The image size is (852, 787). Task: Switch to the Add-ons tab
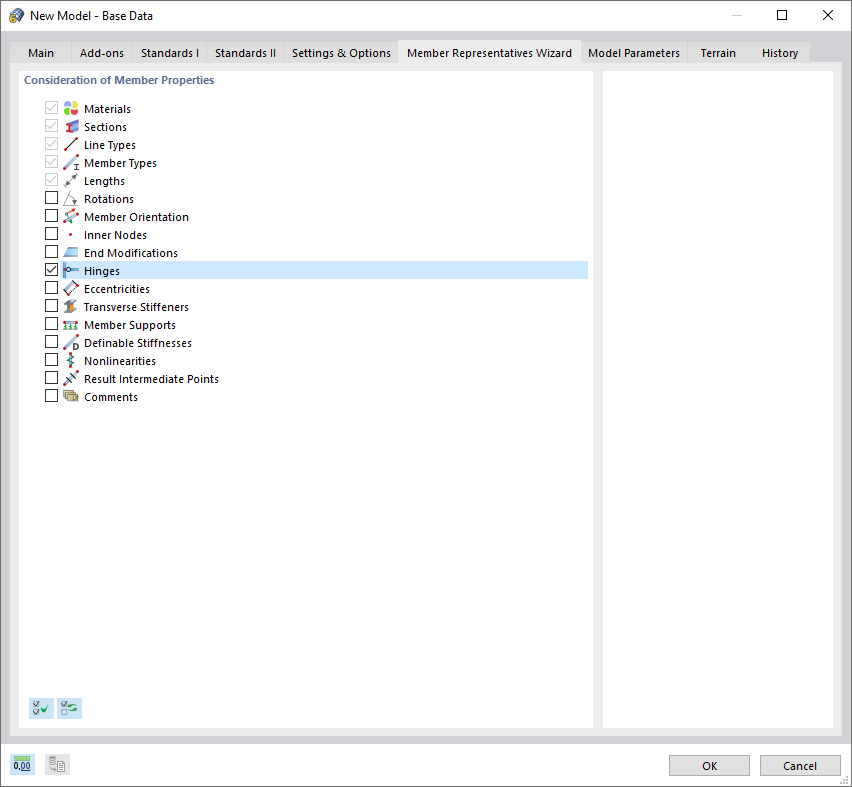coord(102,53)
